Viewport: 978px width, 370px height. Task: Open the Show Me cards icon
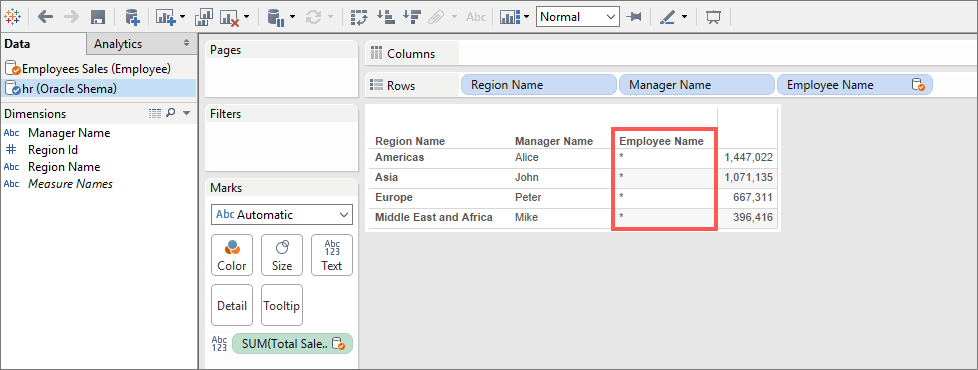pyautogui.click(x=510, y=17)
